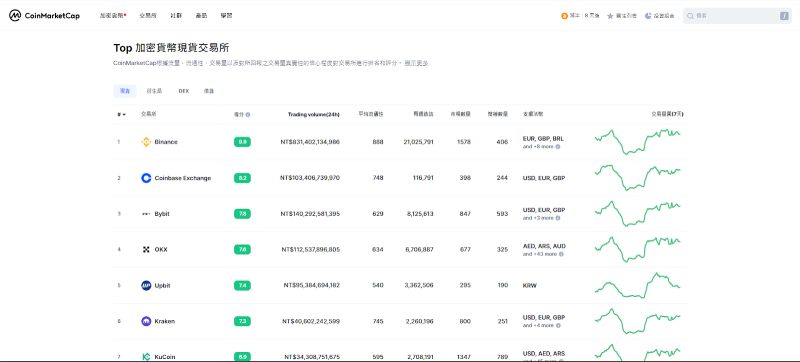
Task: Open the cryptocurrencies menu in the header
Action: [112, 16]
